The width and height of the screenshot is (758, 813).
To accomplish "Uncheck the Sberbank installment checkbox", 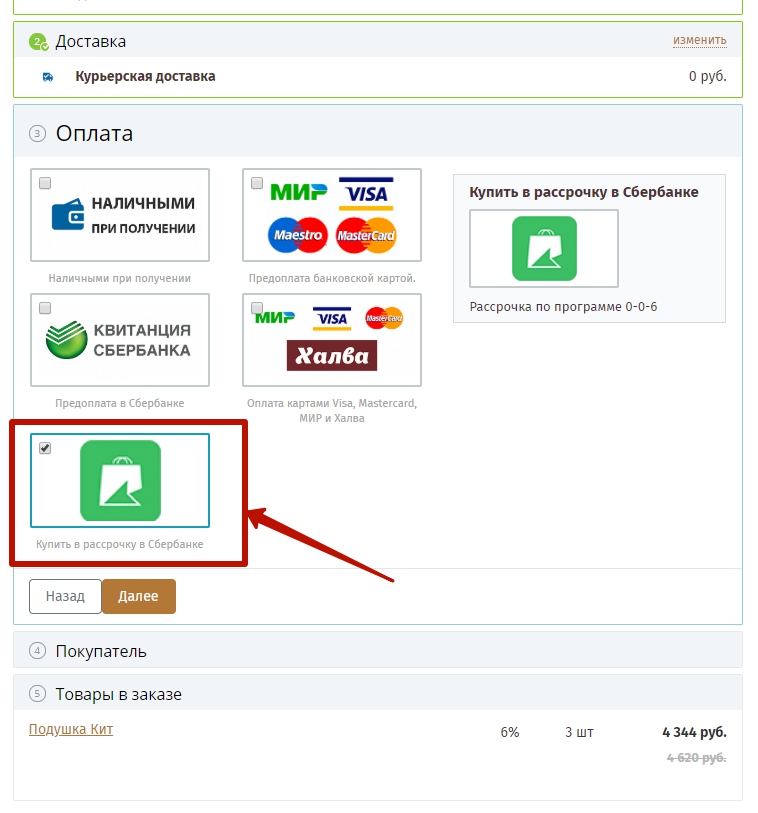I will [45, 448].
